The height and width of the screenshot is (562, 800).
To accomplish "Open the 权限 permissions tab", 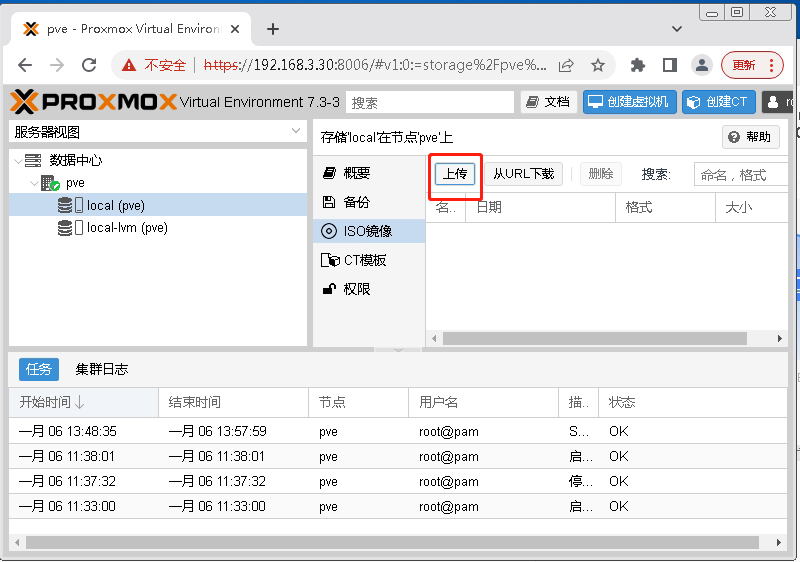I will tap(368, 289).
